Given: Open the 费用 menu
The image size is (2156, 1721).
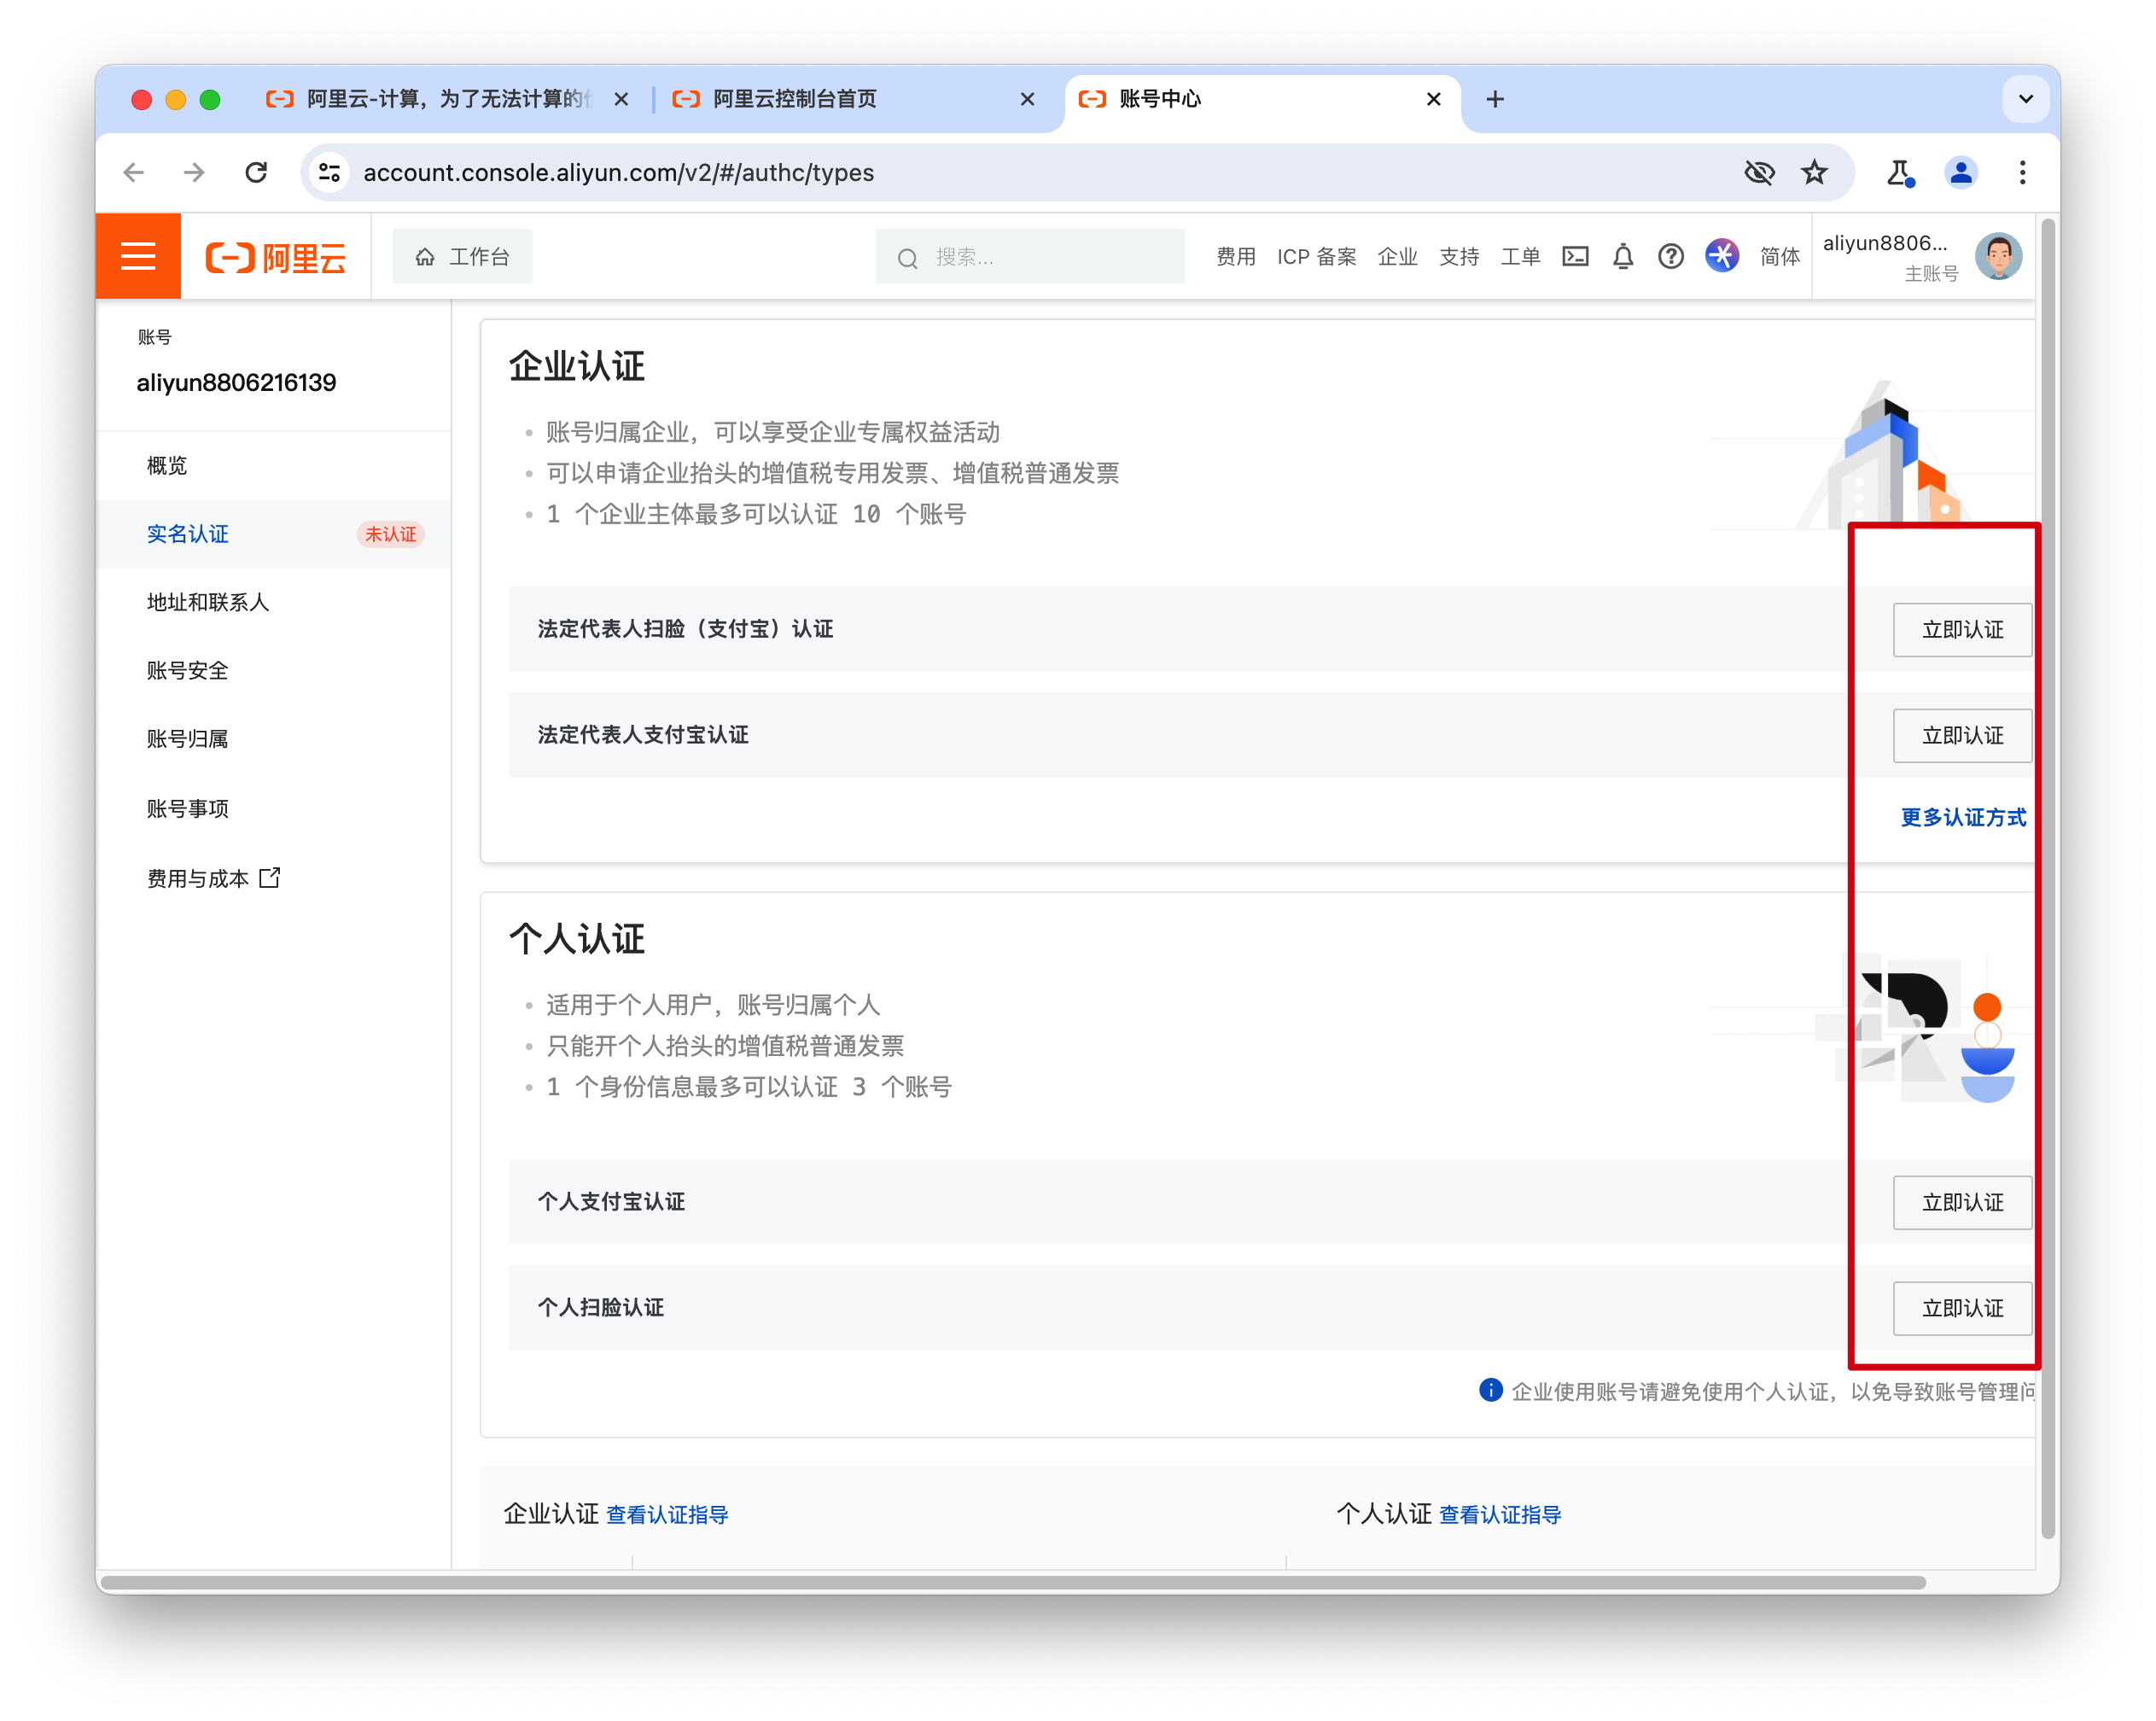Looking at the screenshot, I should click(x=1236, y=257).
